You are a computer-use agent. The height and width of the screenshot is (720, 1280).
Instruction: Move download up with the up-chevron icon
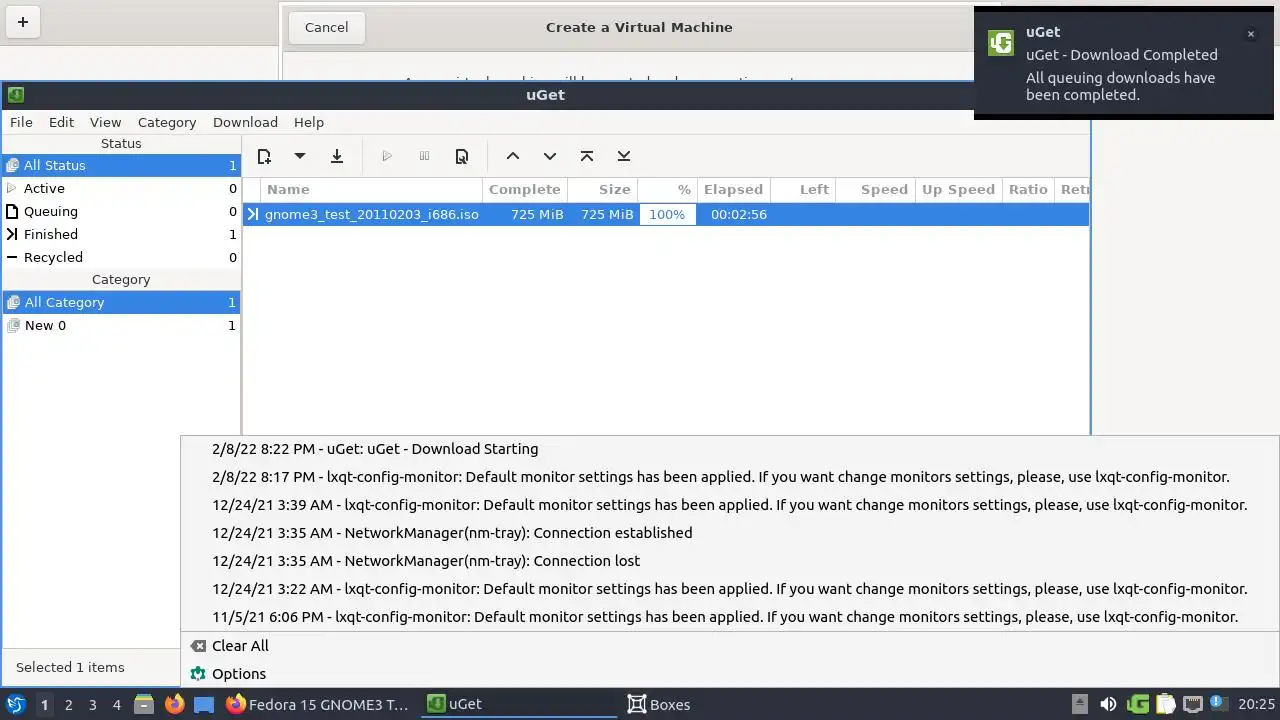512,156
